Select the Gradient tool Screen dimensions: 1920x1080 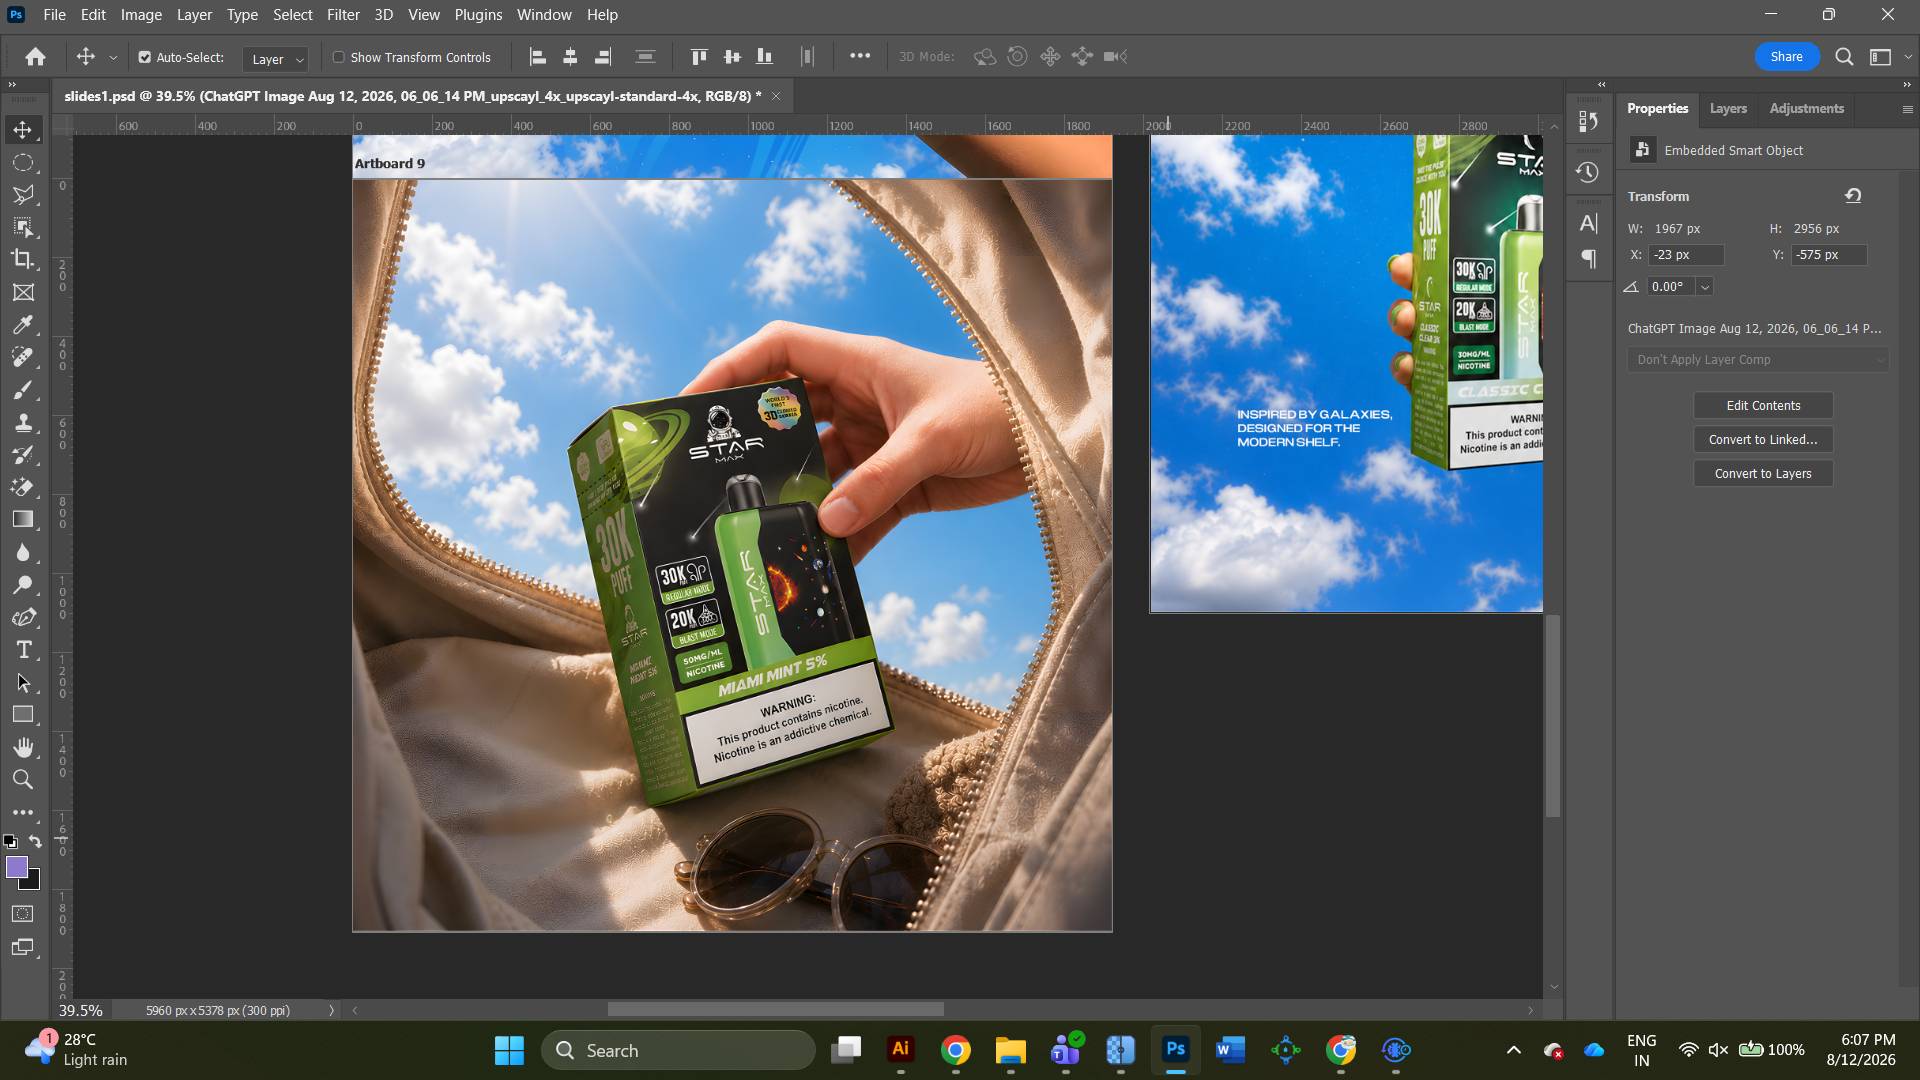pyautogui.click(x=23, y=519)
